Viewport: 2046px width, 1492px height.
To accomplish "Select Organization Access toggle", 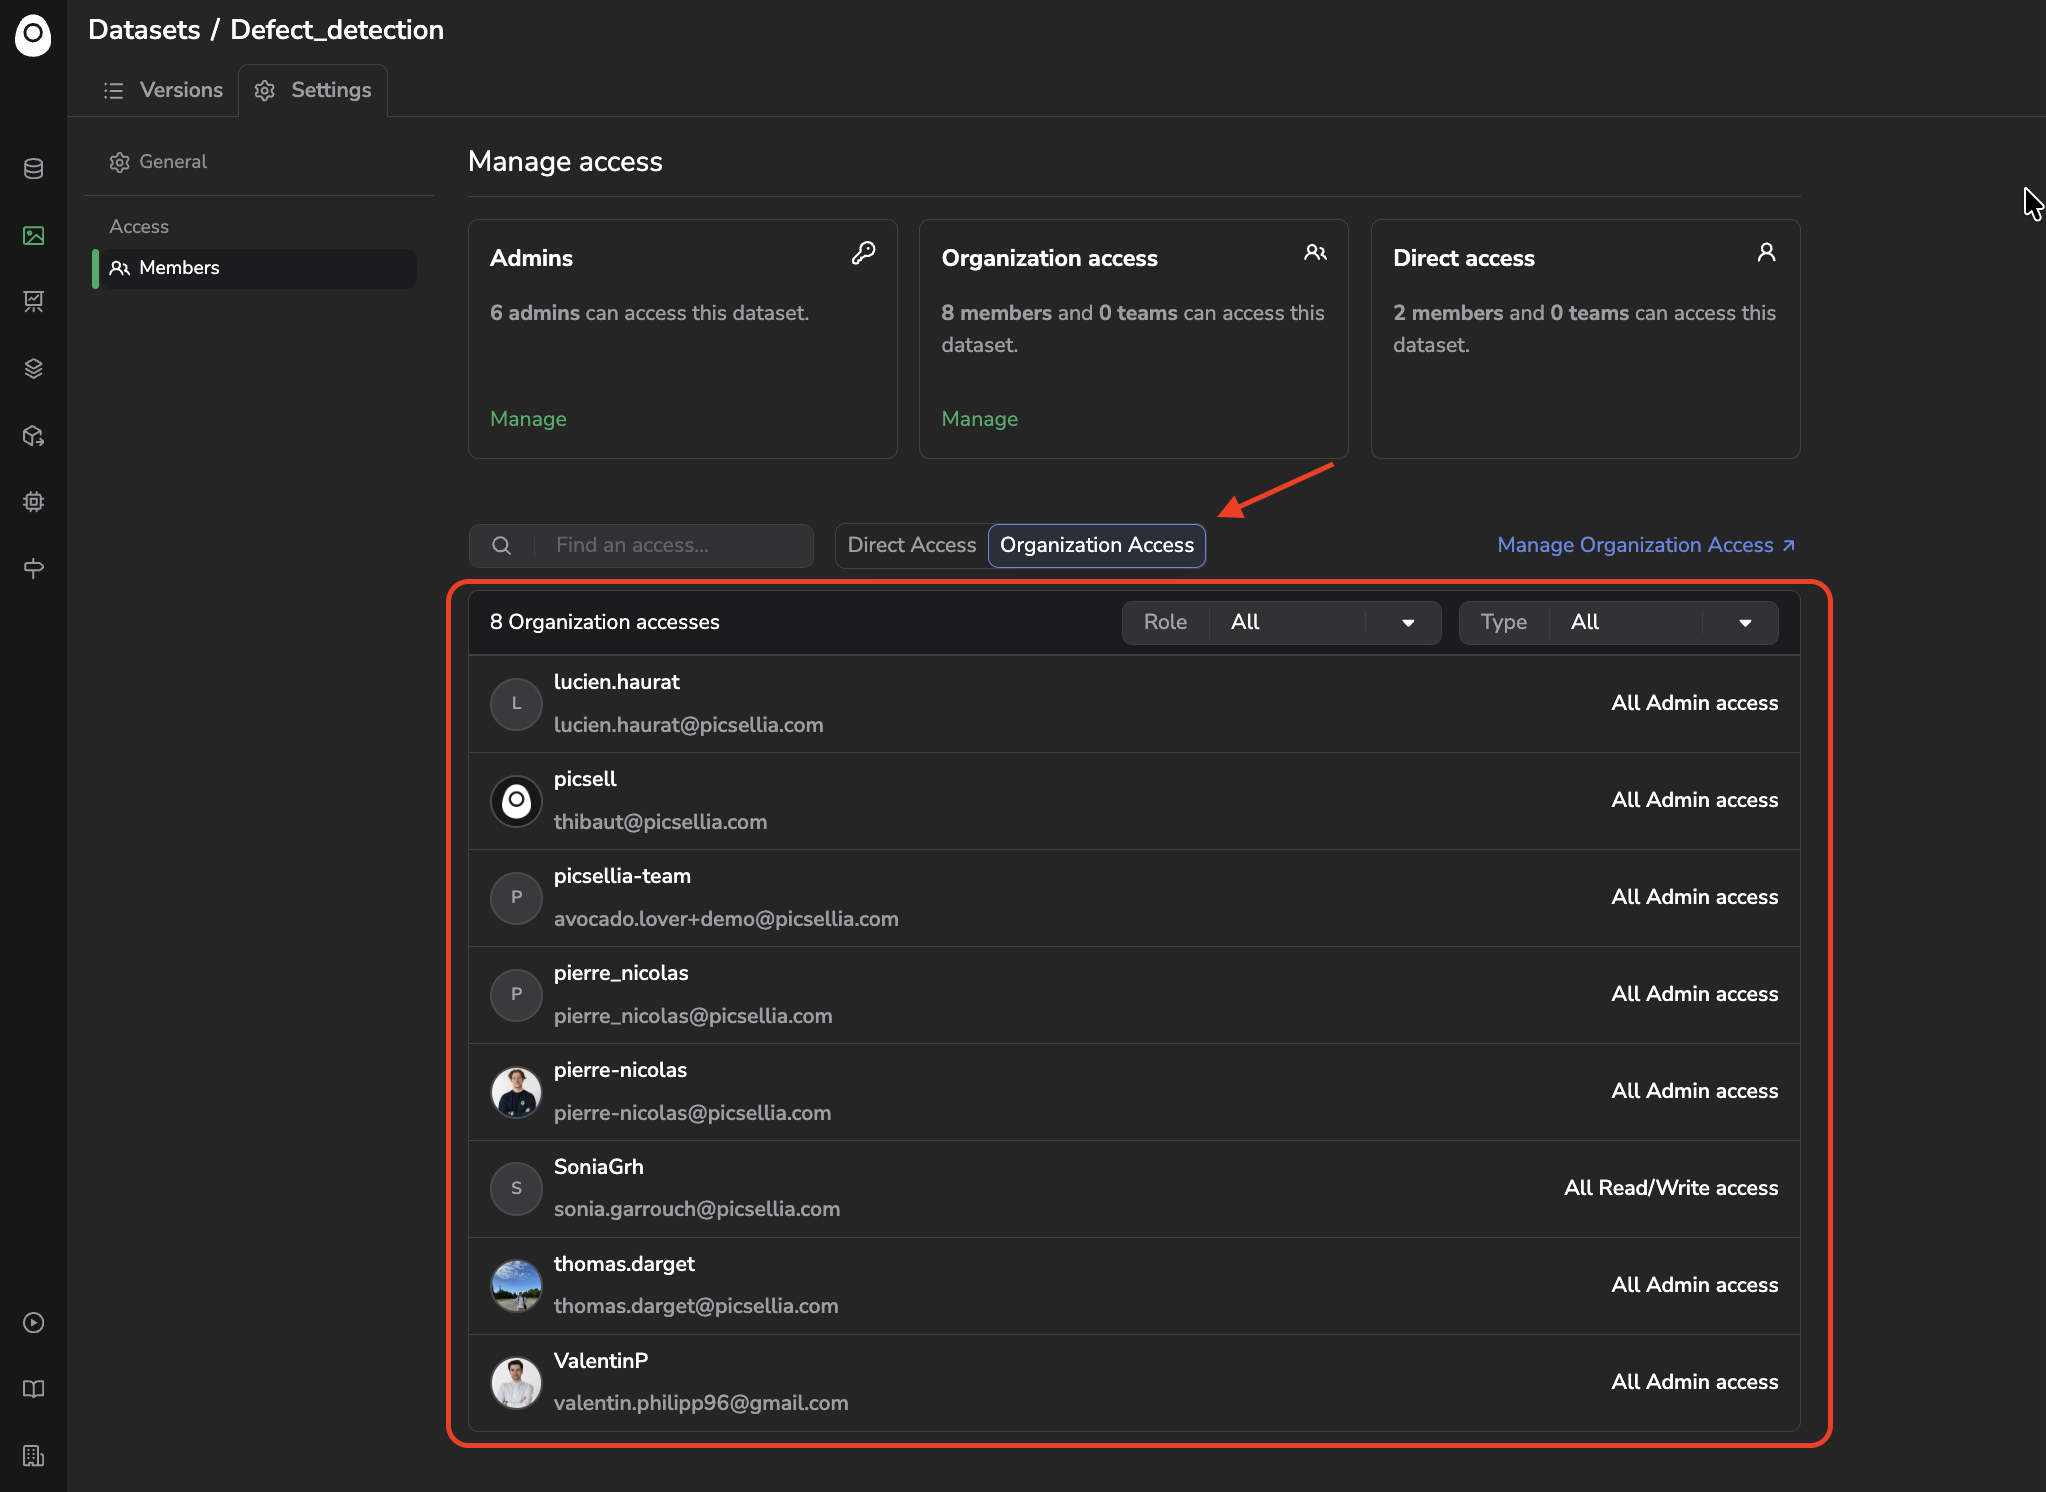I will [1096, 545].
